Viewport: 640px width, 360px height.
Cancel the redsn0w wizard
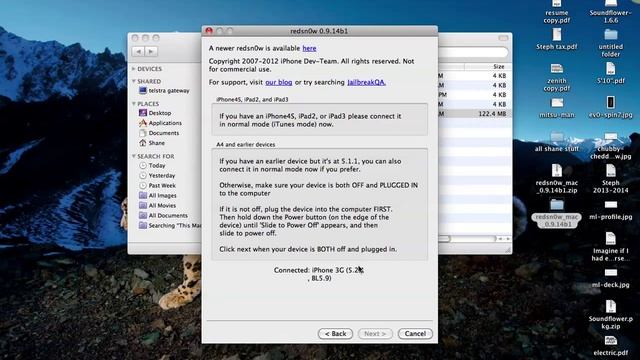415,333
